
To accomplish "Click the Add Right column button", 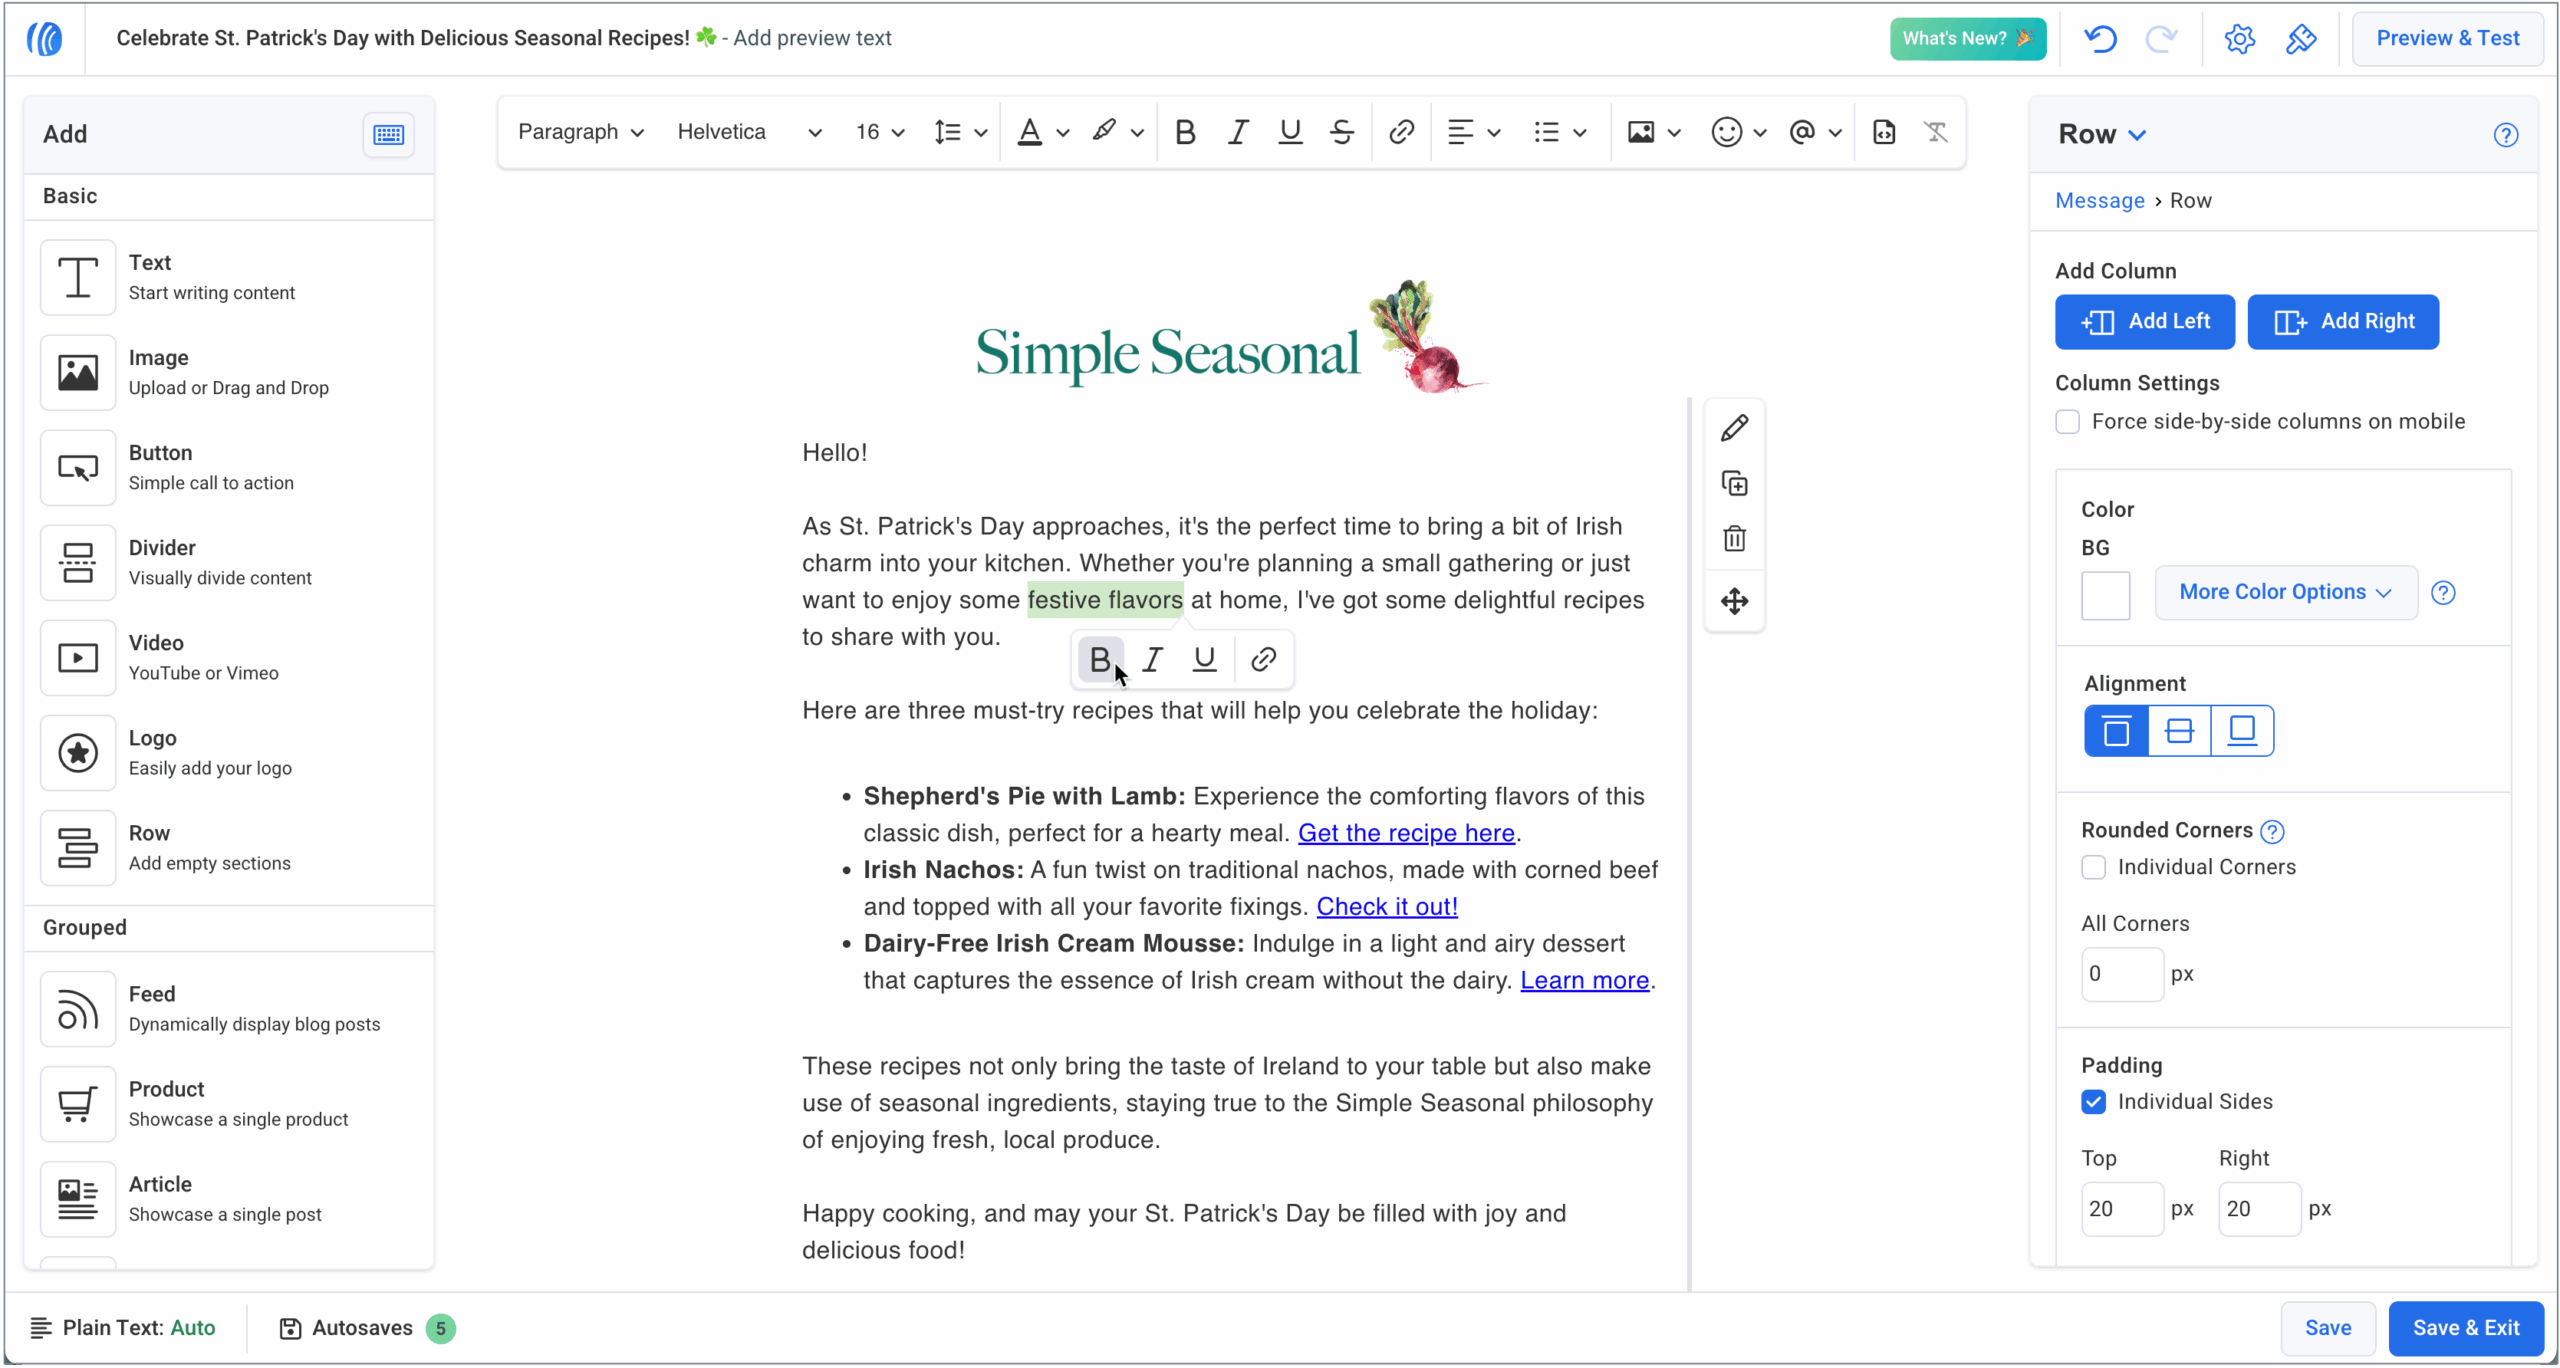I will 2342,322.
